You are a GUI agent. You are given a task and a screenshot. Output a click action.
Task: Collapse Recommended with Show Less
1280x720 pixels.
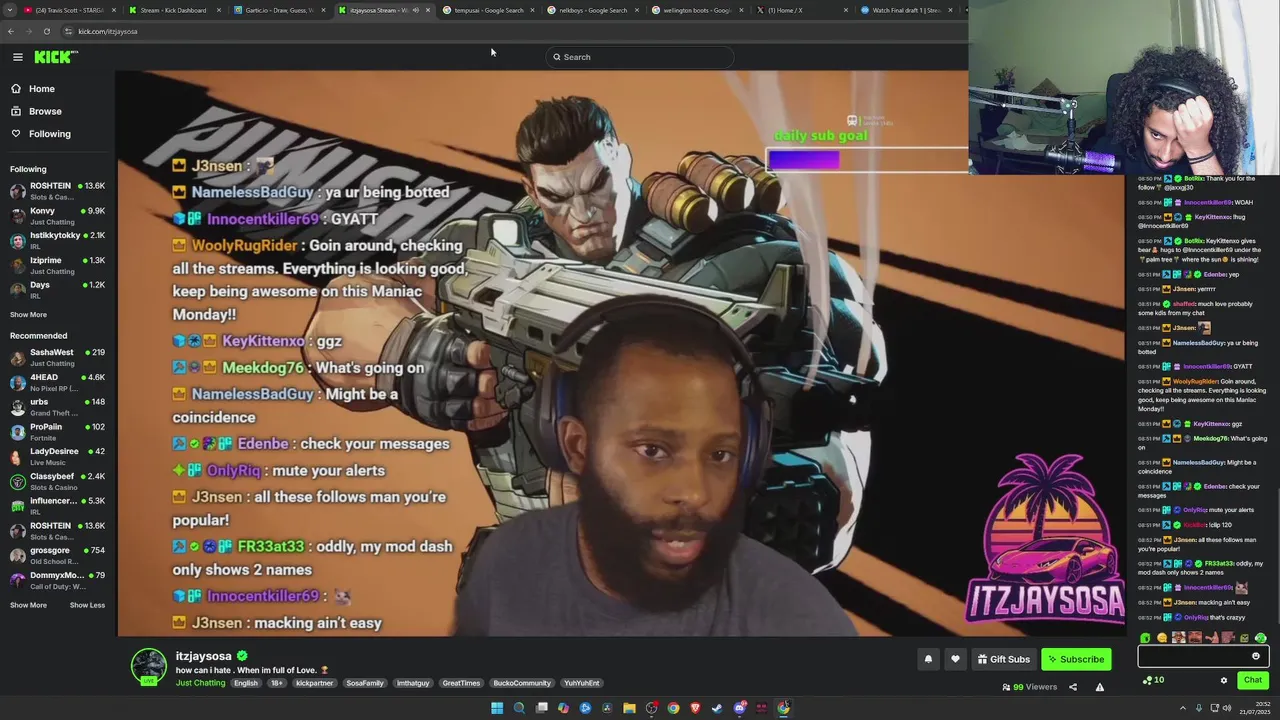pos(87,605)
